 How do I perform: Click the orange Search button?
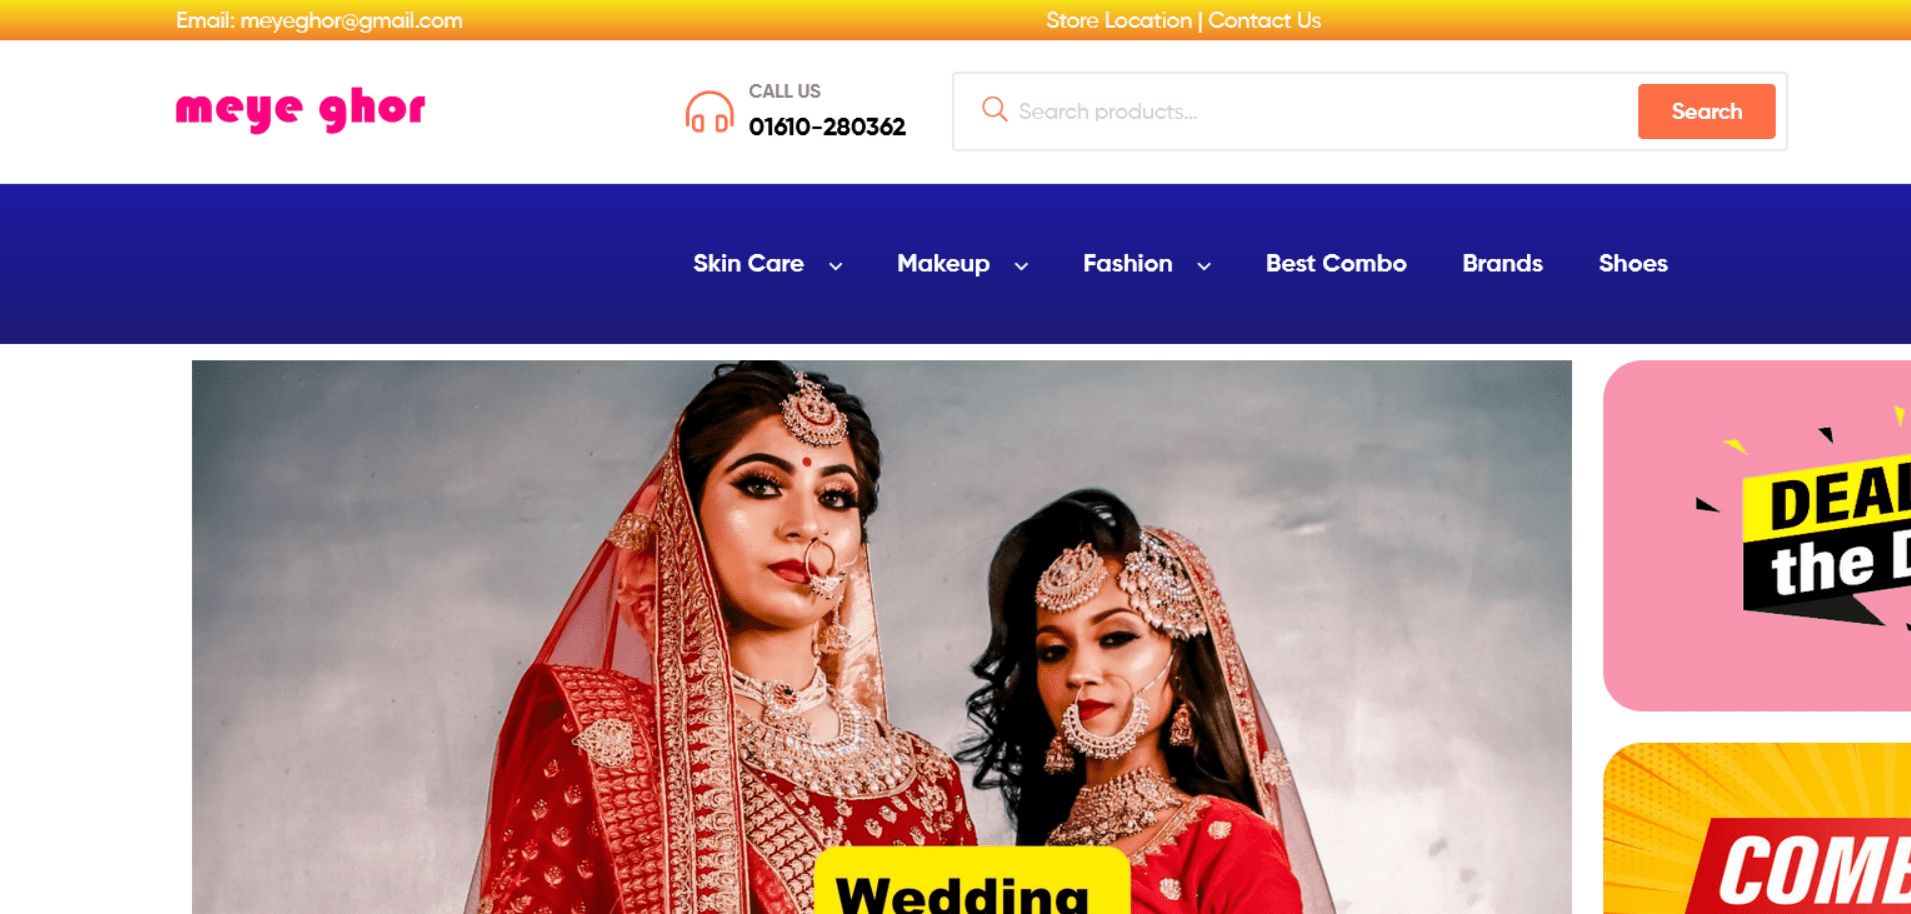click(x=1706, y=111)
